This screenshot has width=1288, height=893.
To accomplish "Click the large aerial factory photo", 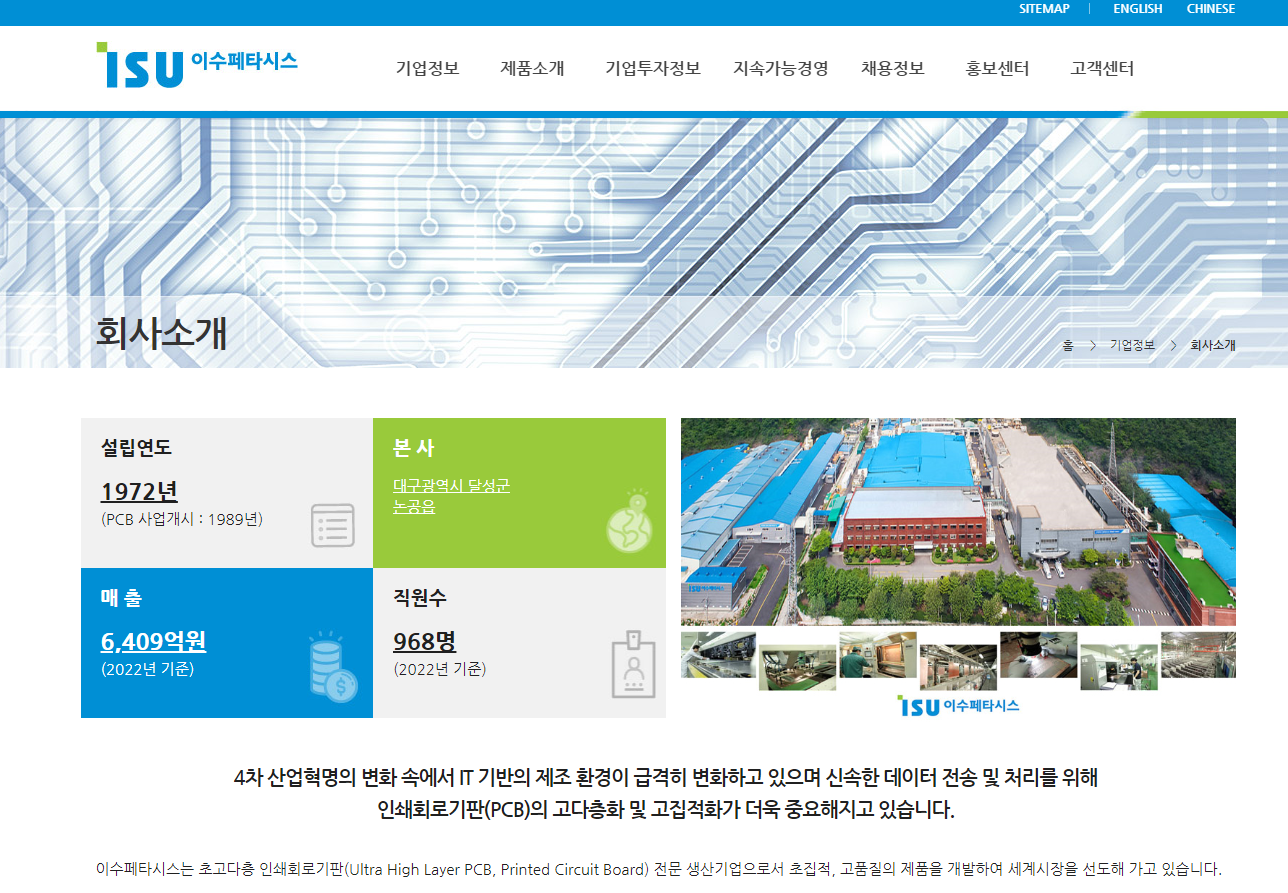I will tap(958, 522).
